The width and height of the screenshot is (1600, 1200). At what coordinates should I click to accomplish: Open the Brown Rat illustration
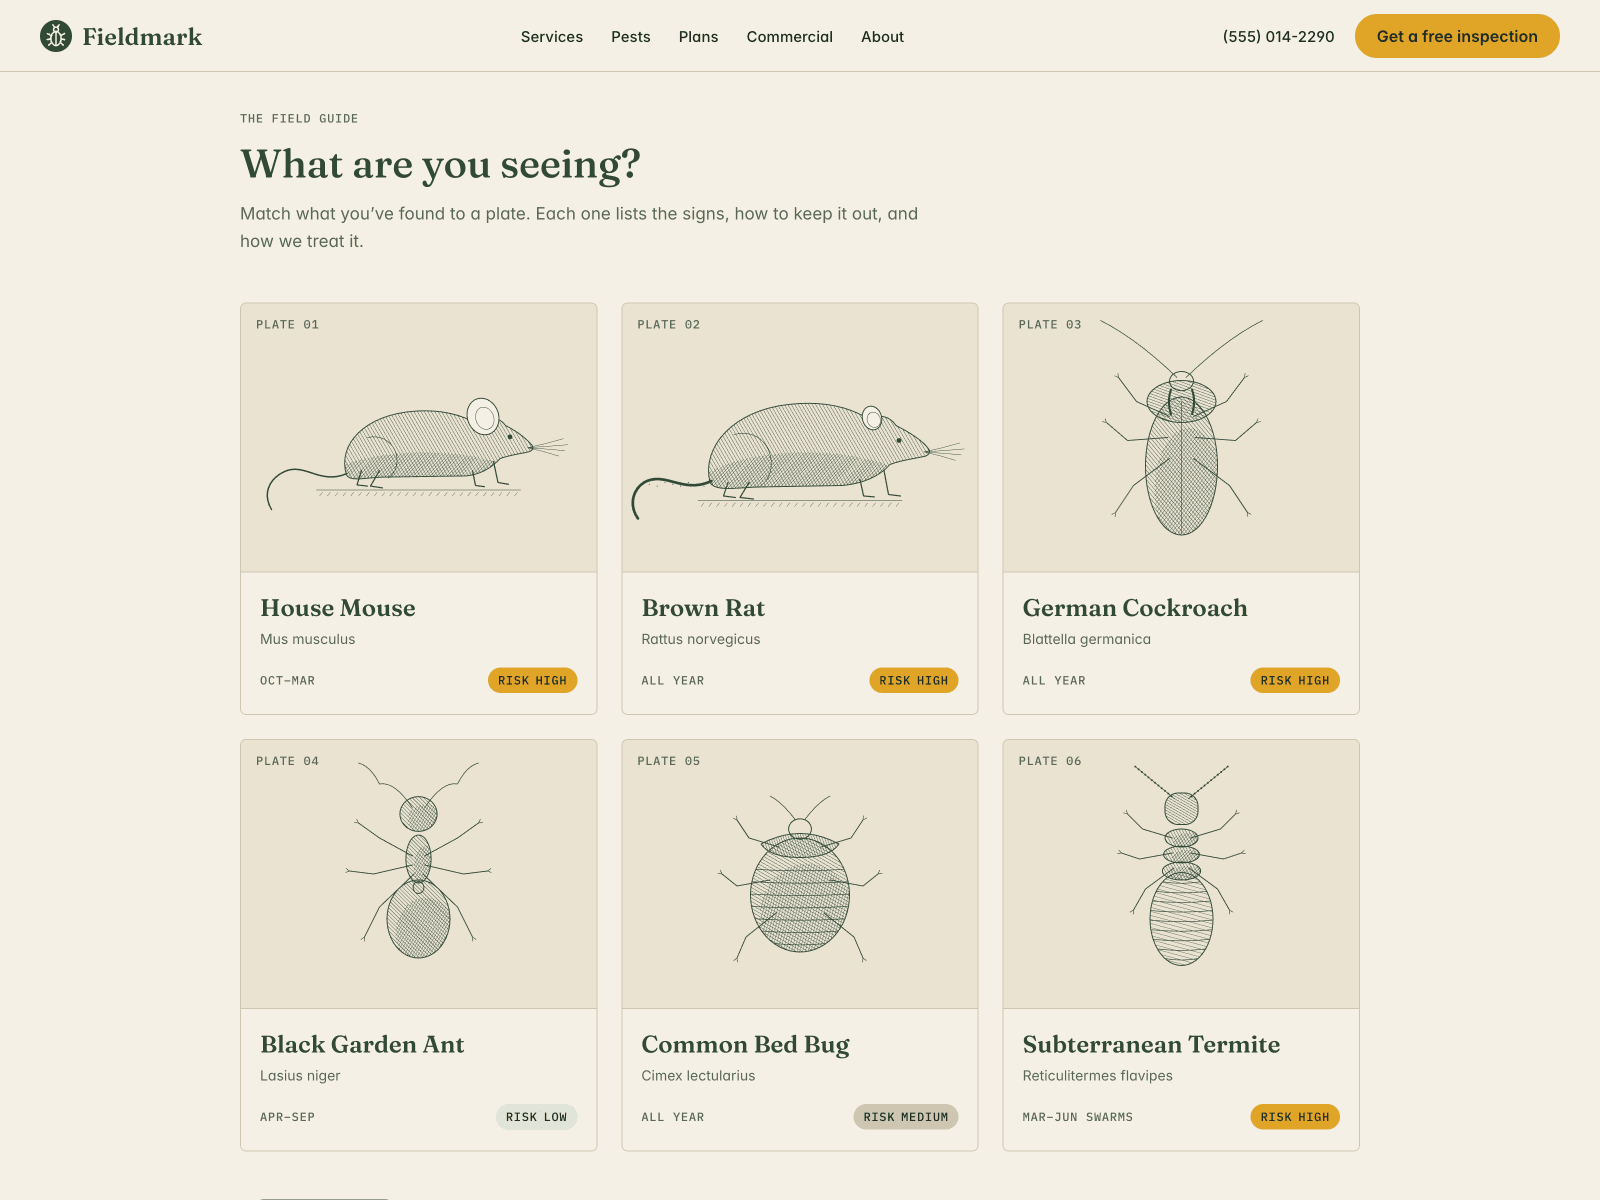(800, 438)
